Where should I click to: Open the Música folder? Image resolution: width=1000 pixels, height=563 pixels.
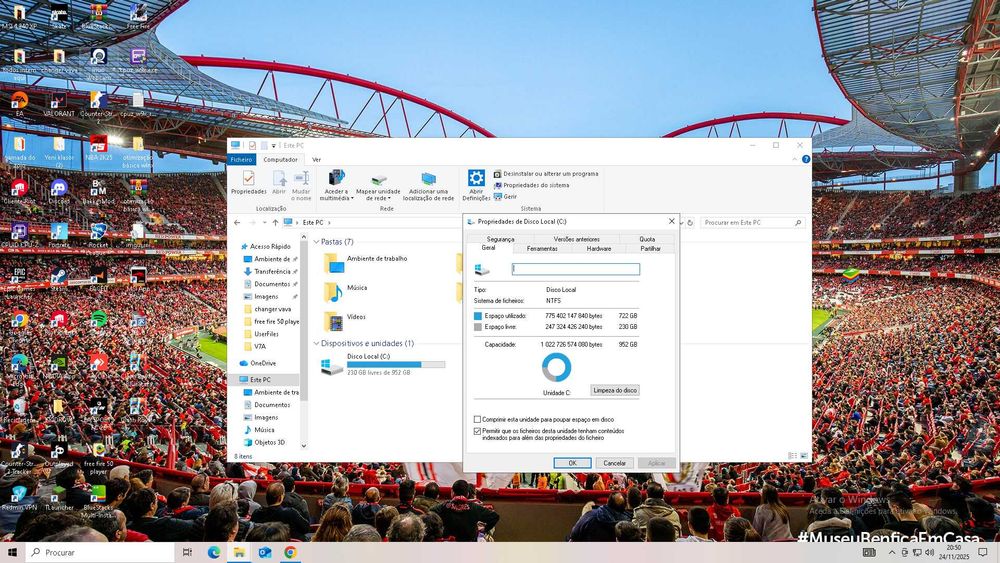[x=346, y=291]
